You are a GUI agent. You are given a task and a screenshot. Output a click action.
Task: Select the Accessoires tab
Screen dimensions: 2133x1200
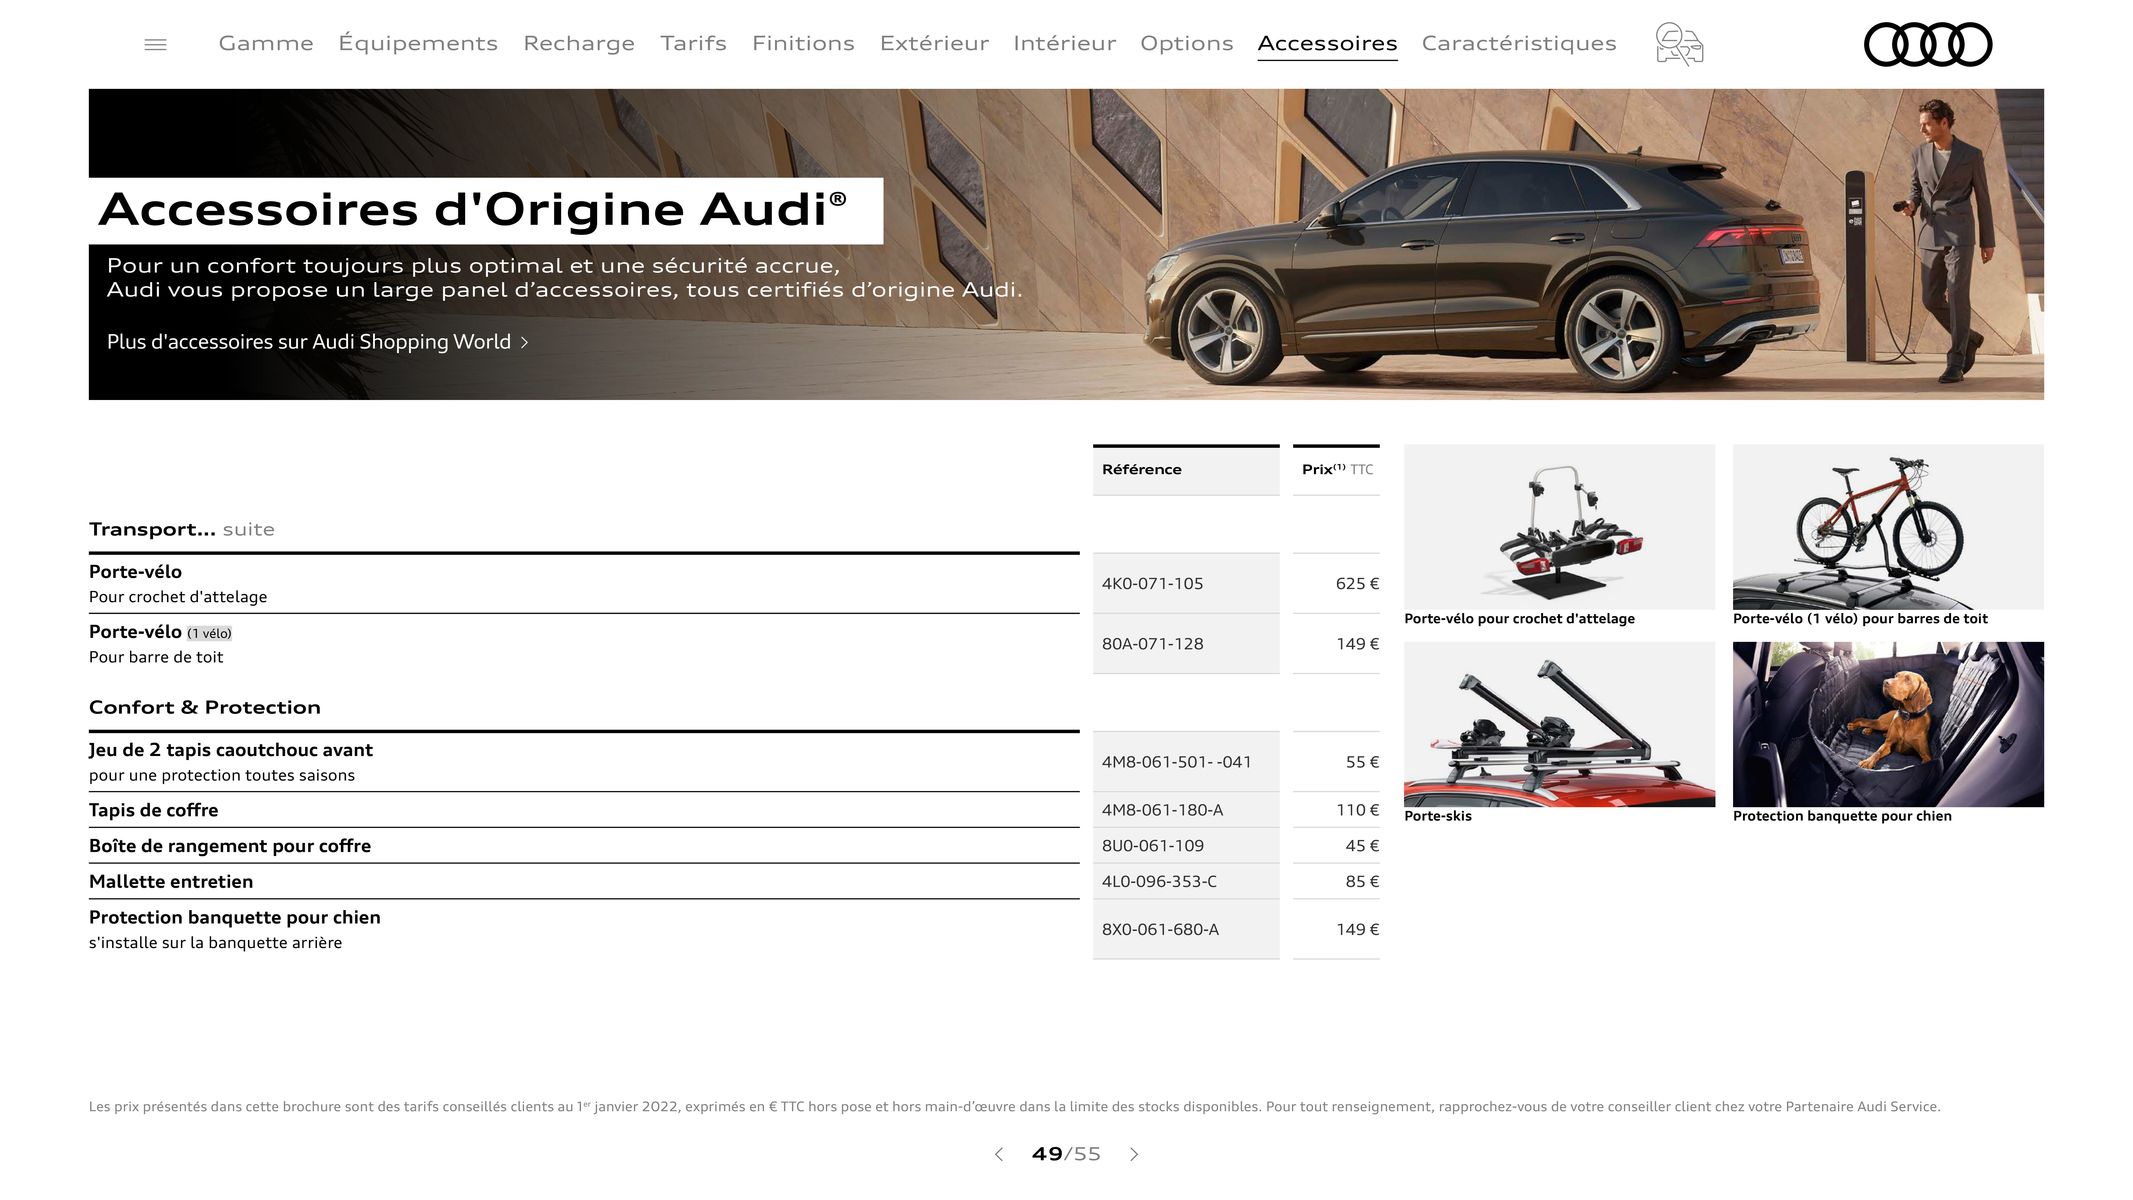[1327, 43]
